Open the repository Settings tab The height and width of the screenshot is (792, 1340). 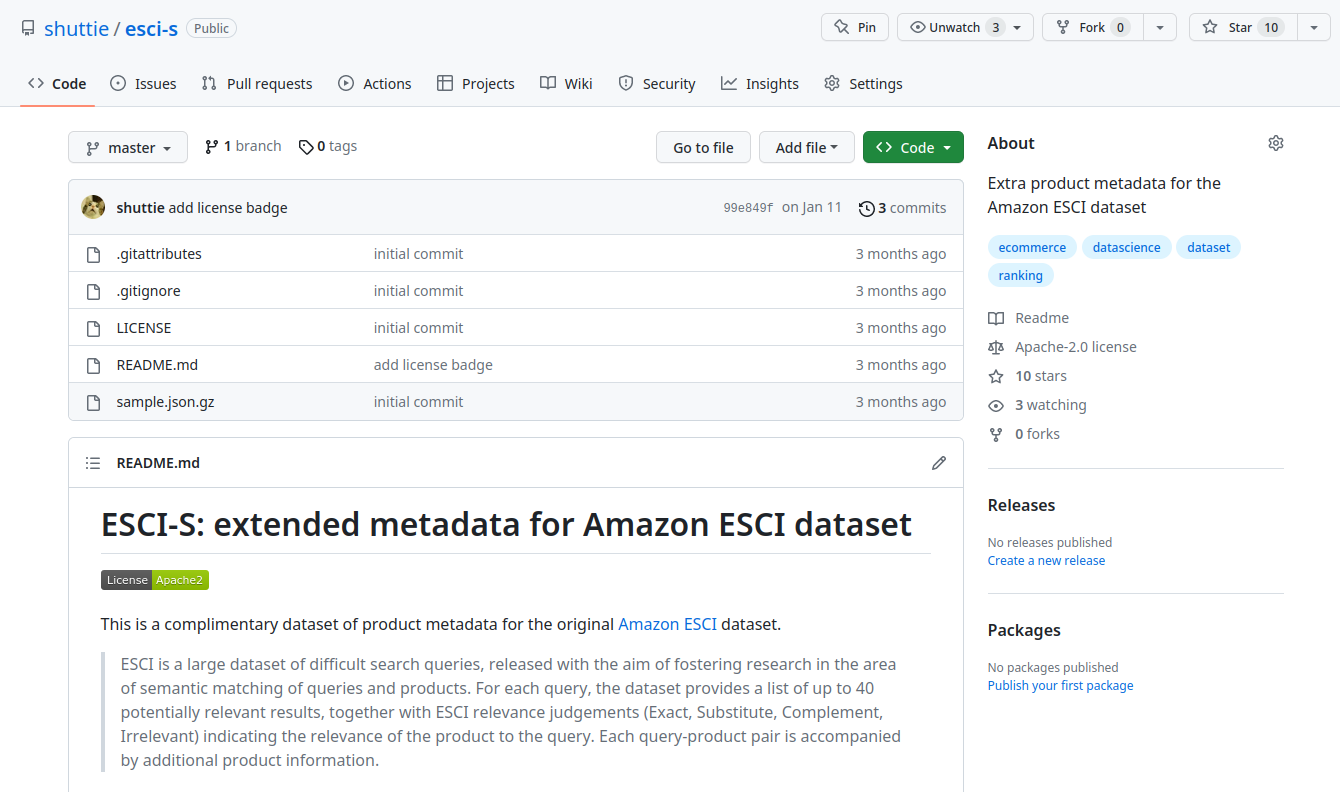[x=863, y=83]
